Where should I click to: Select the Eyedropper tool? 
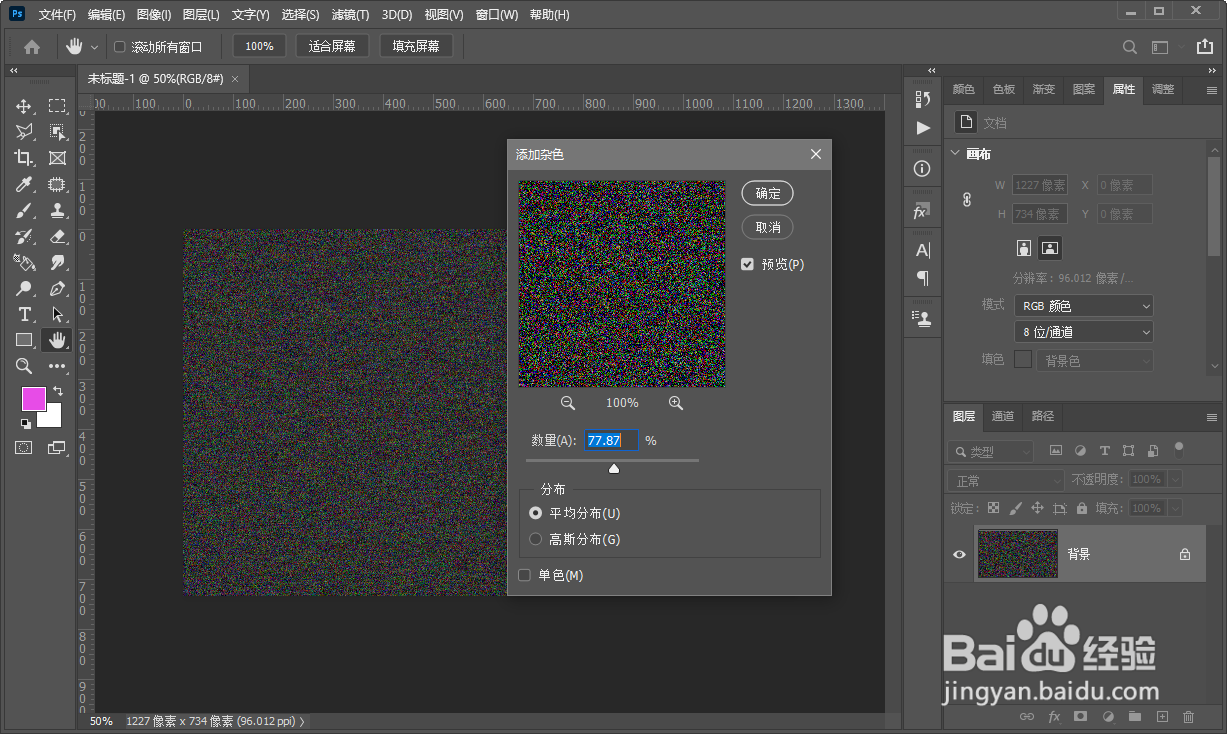pos(24,184)
